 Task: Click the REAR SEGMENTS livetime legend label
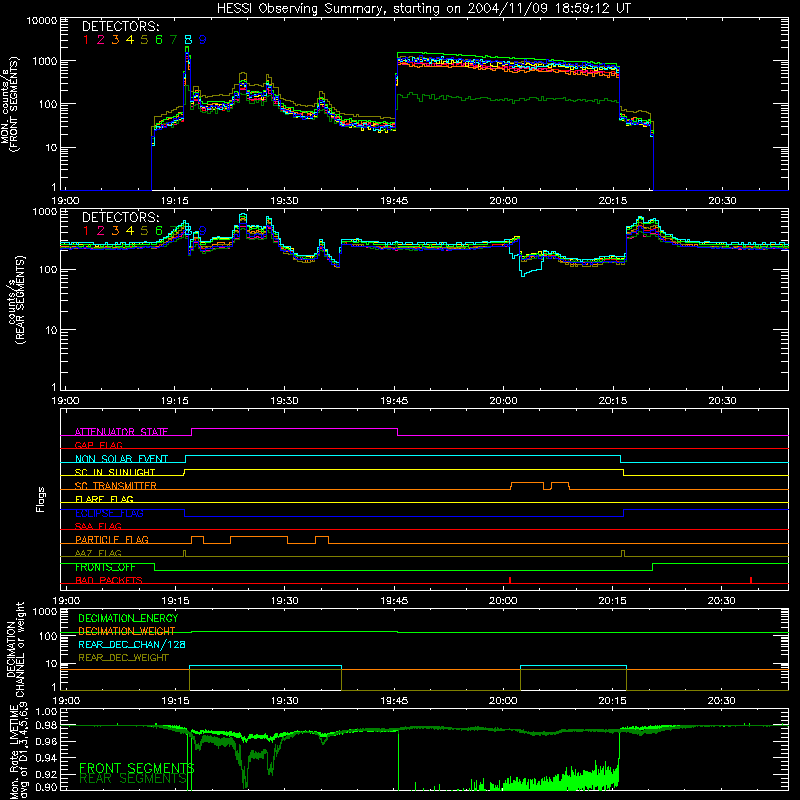point(133,779)
